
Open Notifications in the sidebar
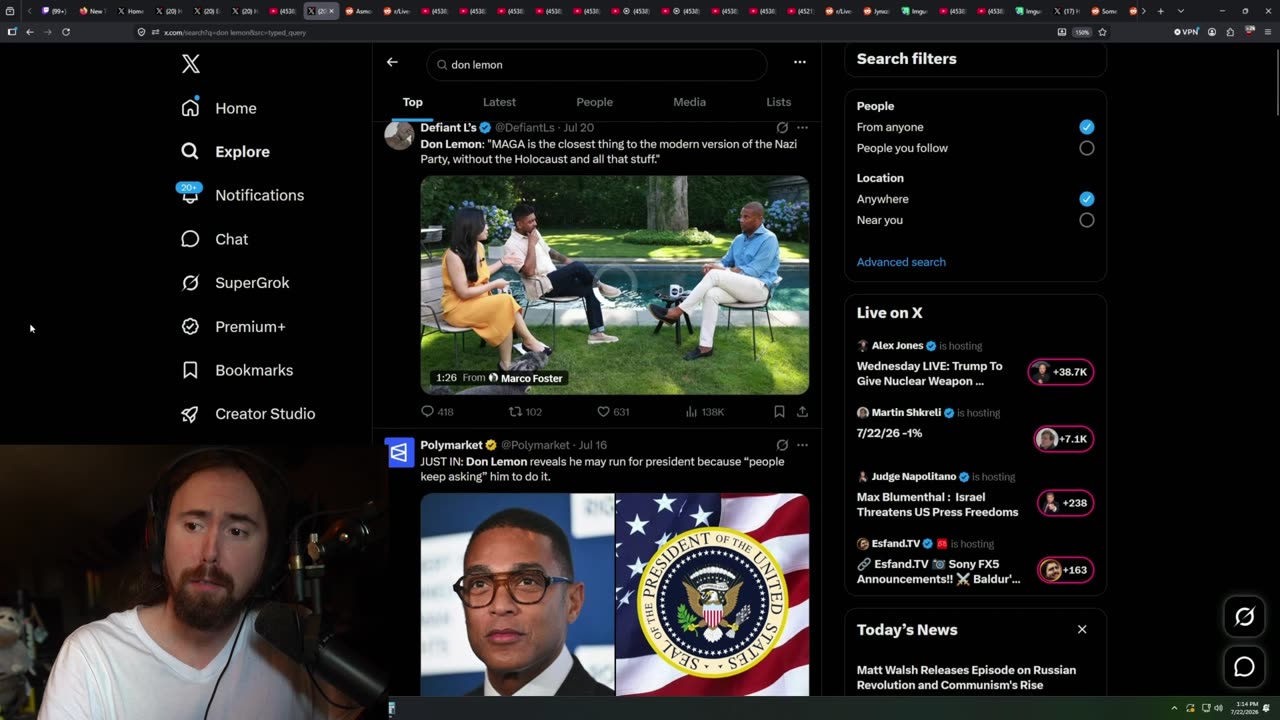tap(242, 195)
